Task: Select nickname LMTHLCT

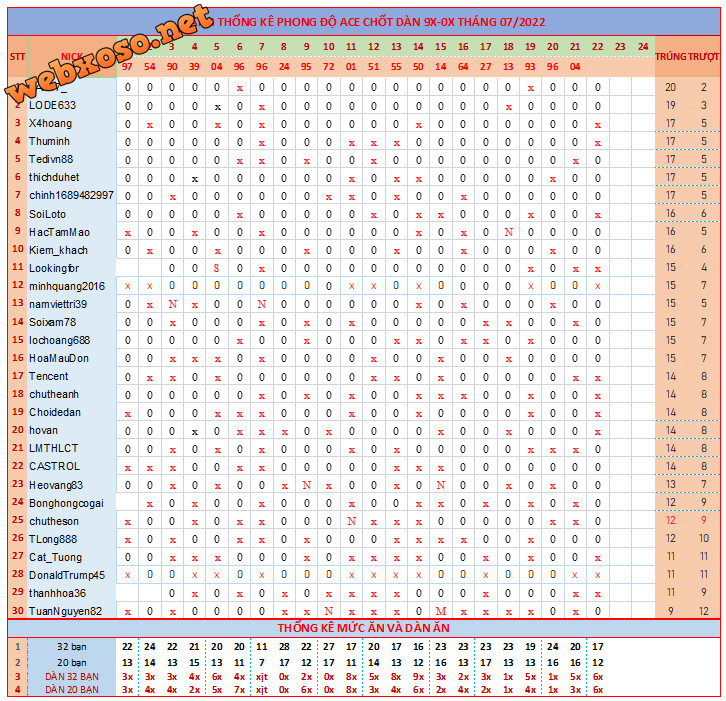Action: click(54, 448)
